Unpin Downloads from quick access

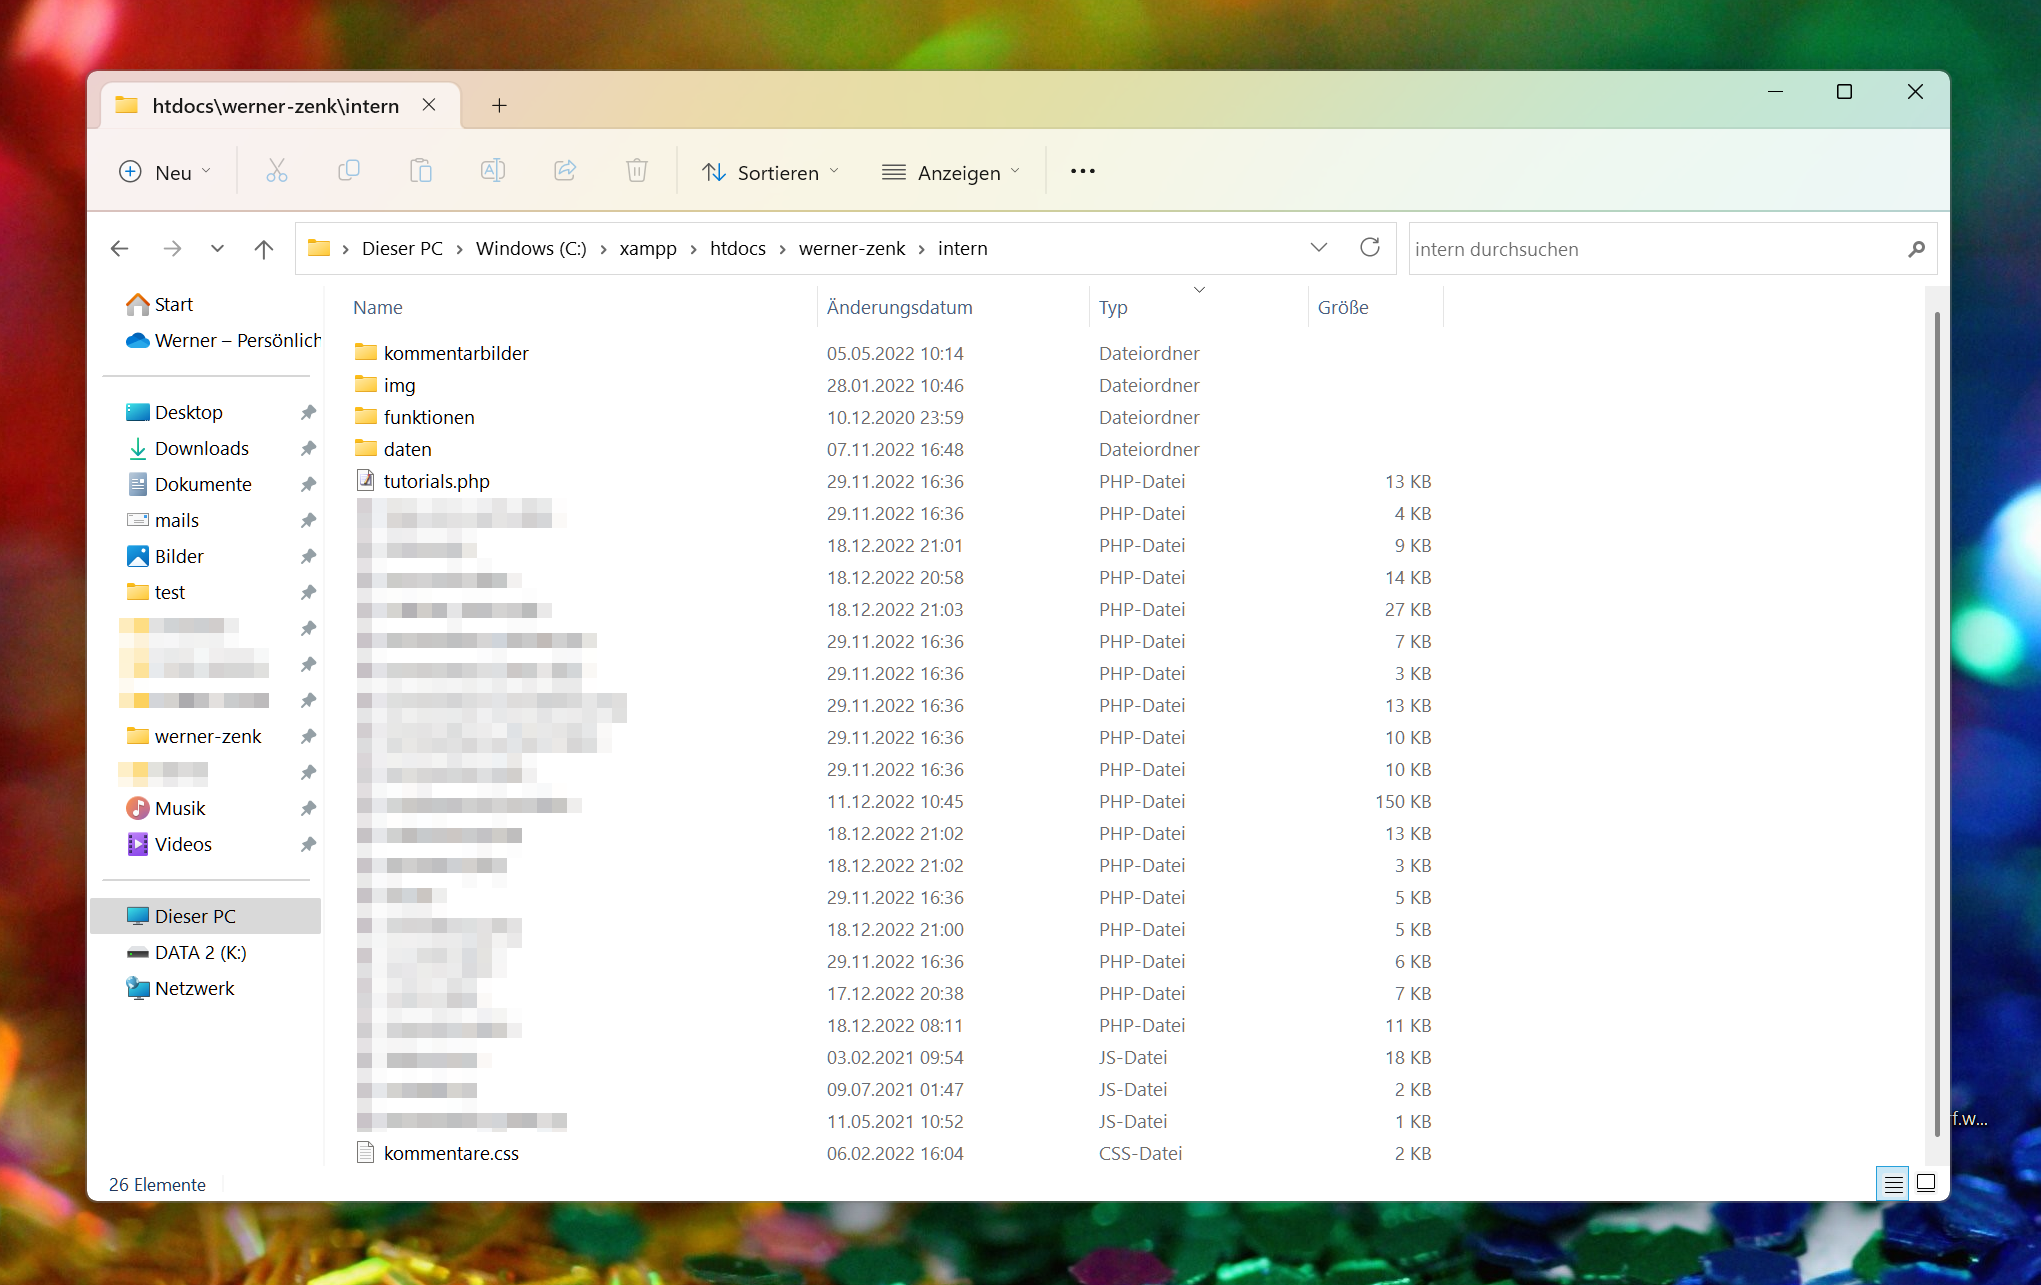point(308,449)
